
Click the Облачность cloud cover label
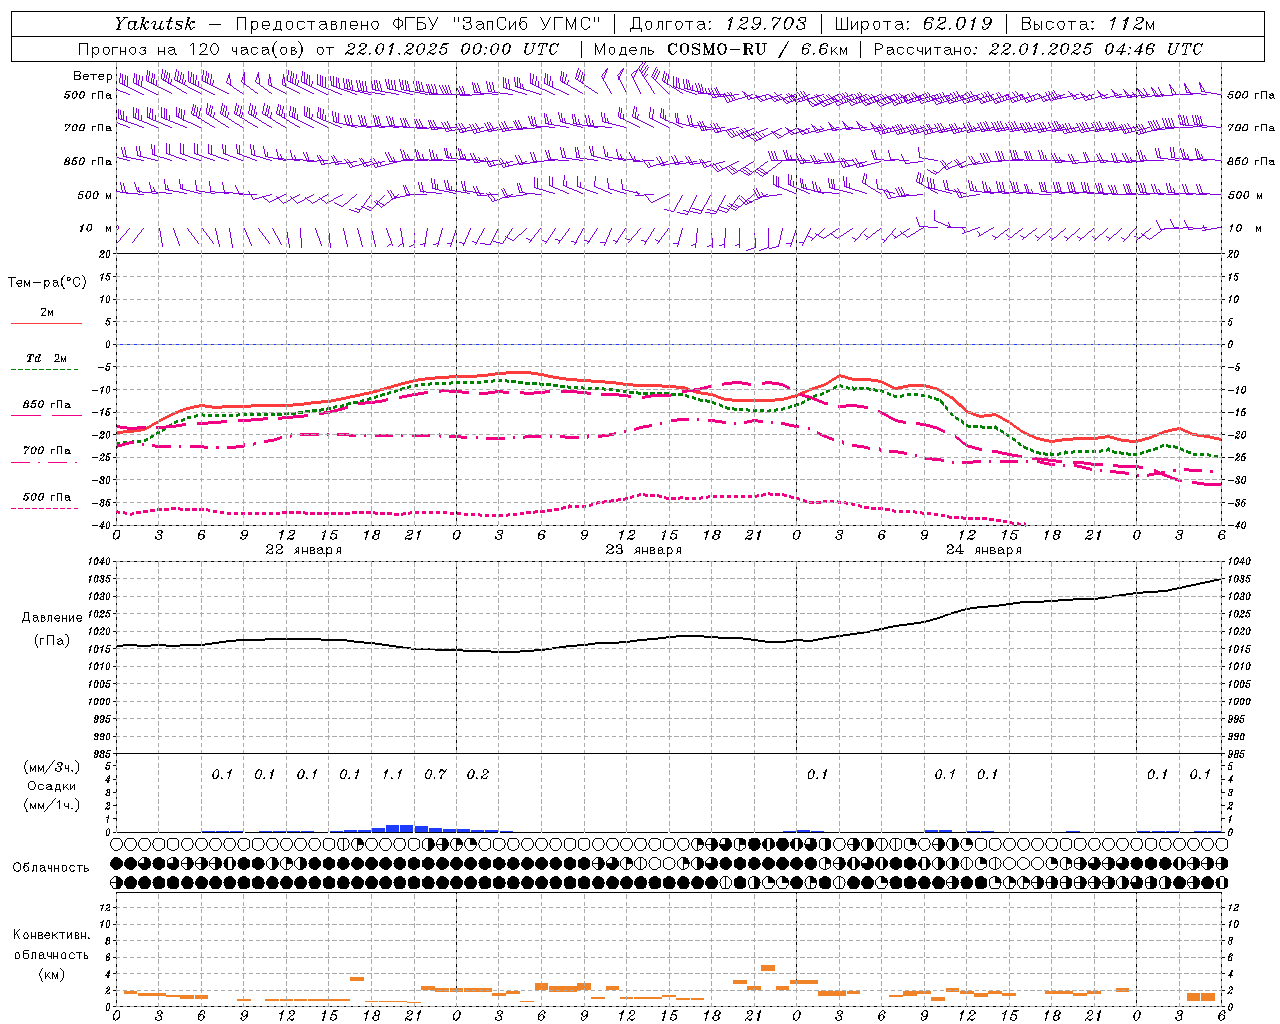coord(51,868)
